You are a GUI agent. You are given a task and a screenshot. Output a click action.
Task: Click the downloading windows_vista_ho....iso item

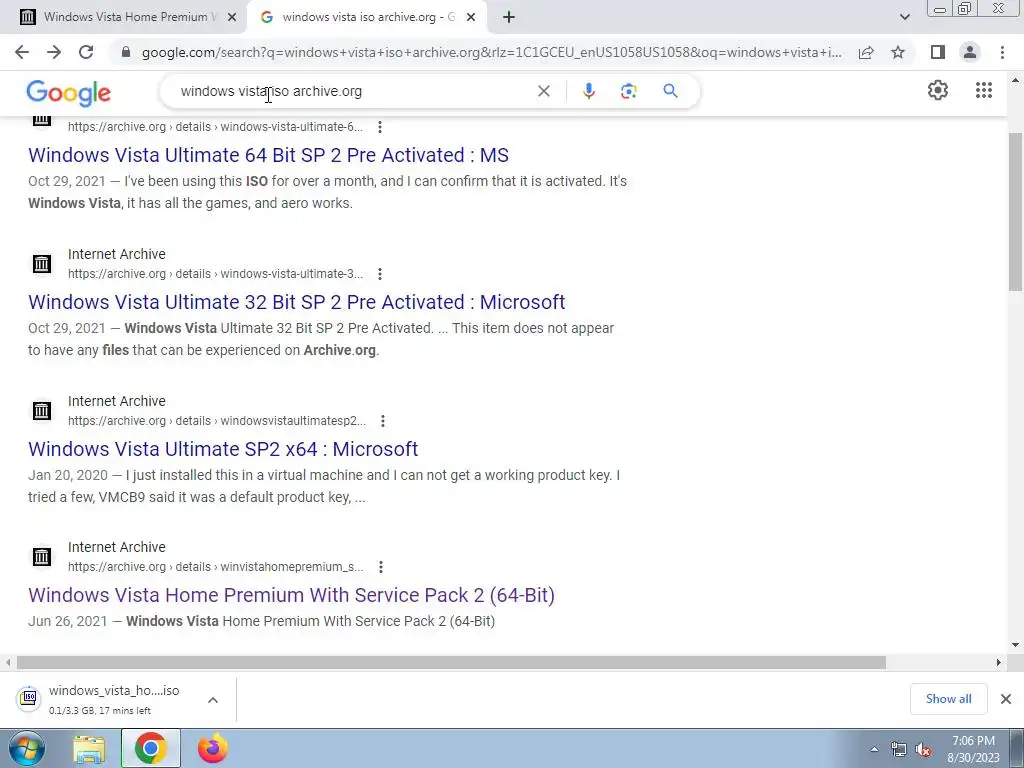coord(114,699)
